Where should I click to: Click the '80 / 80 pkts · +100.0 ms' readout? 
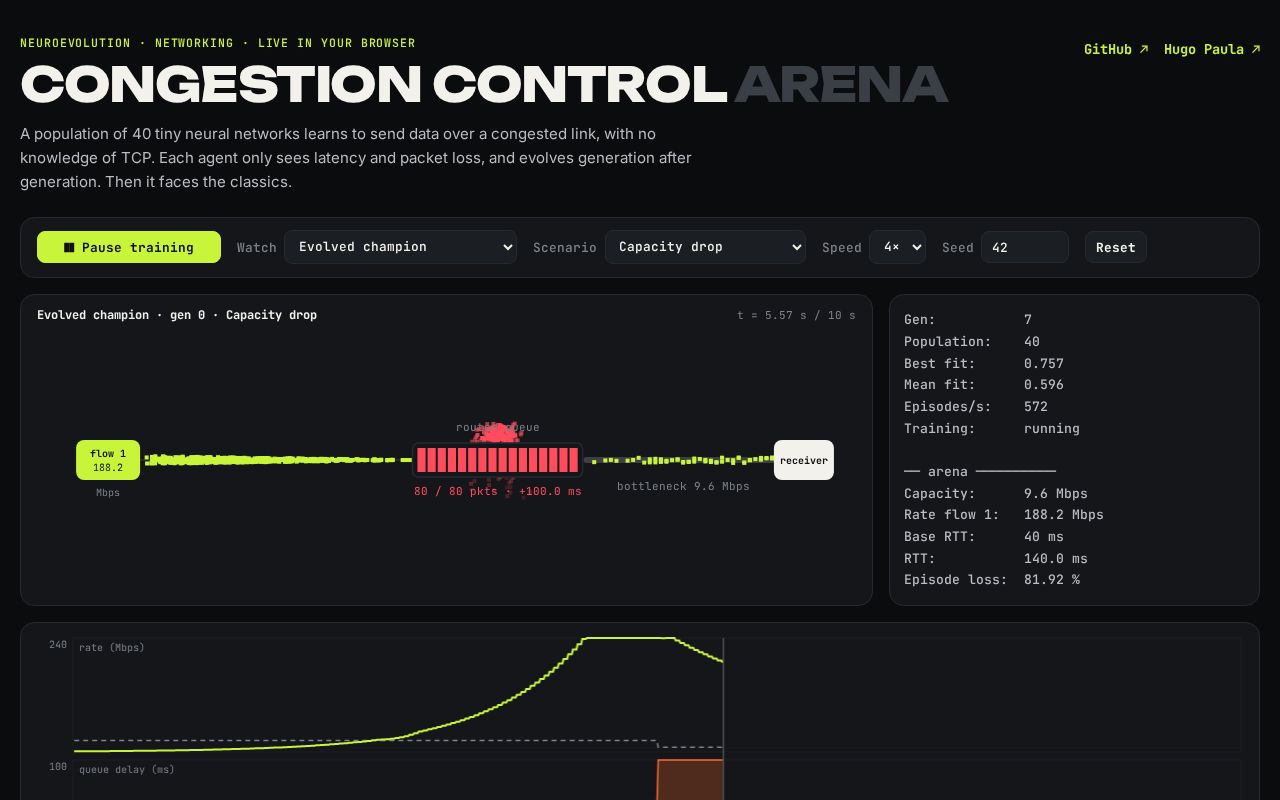tap(498, 491)
